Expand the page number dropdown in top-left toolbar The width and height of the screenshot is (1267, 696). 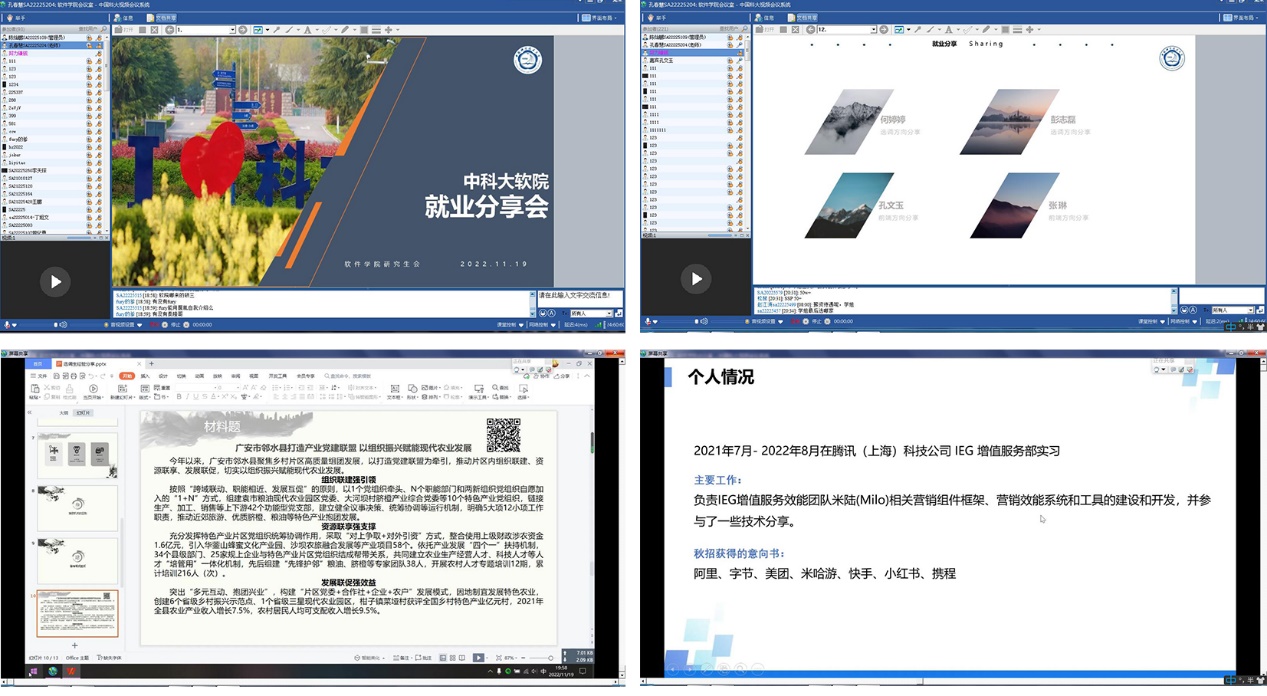pyautogui.click(x=232, y=30)
